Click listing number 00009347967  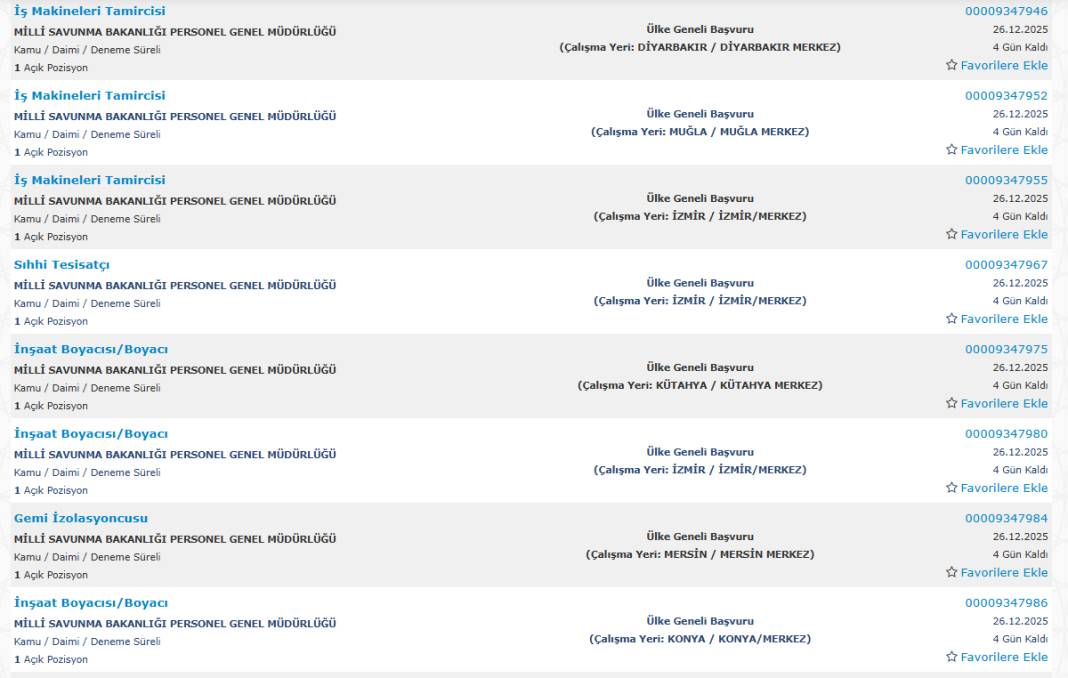click(1006, 265)
